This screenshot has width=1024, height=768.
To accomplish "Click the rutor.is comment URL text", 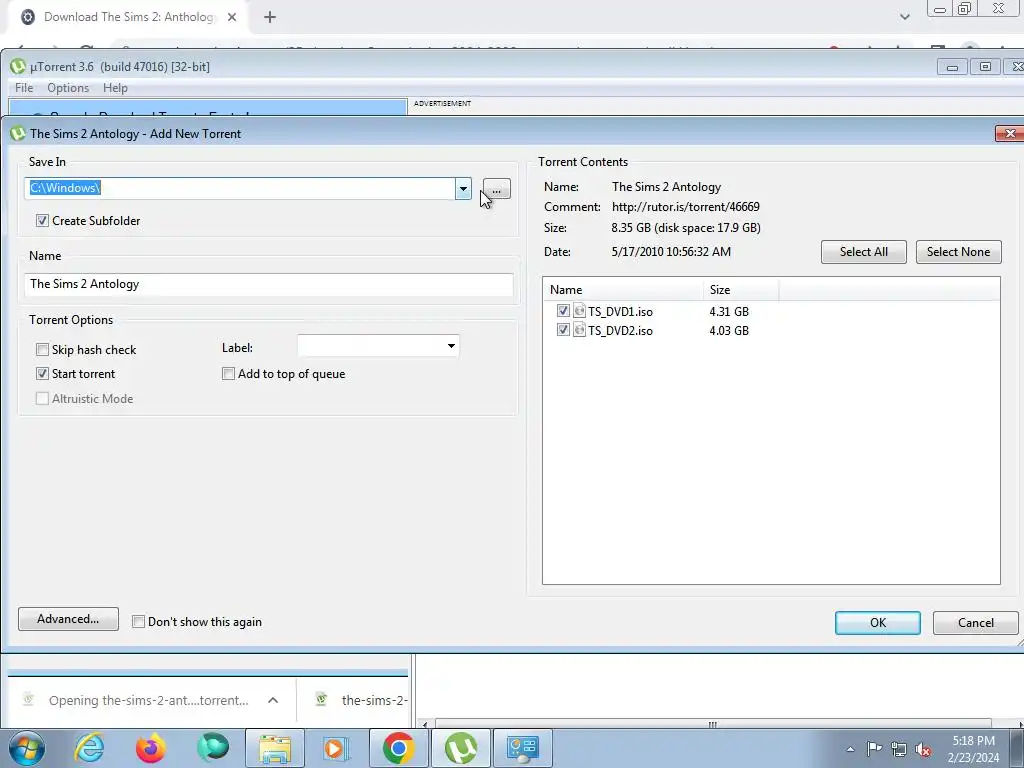I will pos(686,207).
